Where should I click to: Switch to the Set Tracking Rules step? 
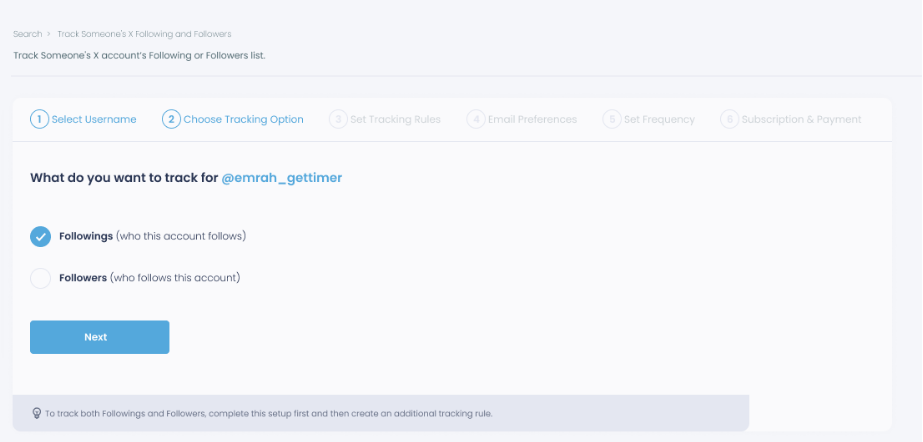pyautogui.click(x=395, y=119)
